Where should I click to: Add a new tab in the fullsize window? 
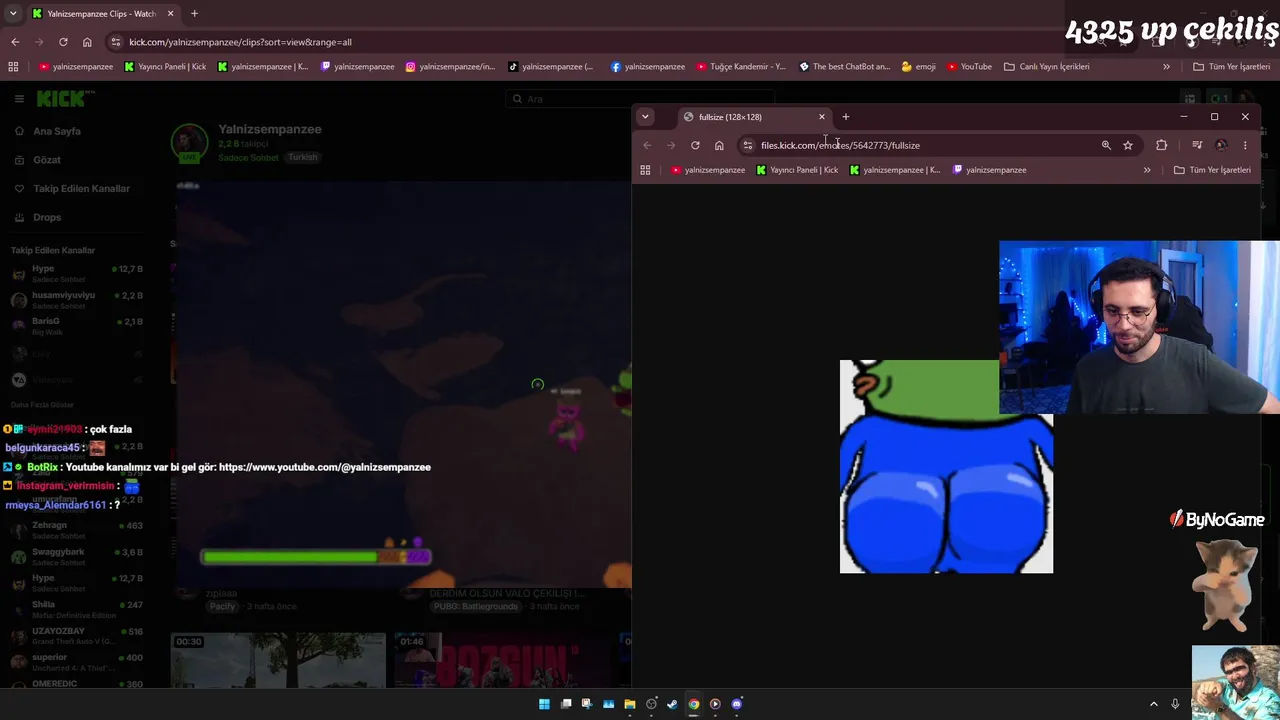pyautogui.click(x=846, y=117)
